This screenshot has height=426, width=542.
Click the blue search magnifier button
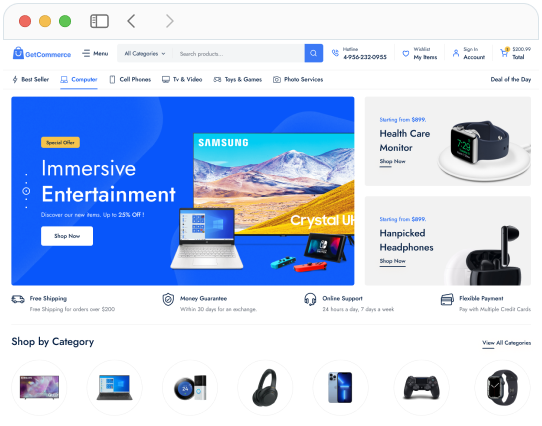point(314,53)
